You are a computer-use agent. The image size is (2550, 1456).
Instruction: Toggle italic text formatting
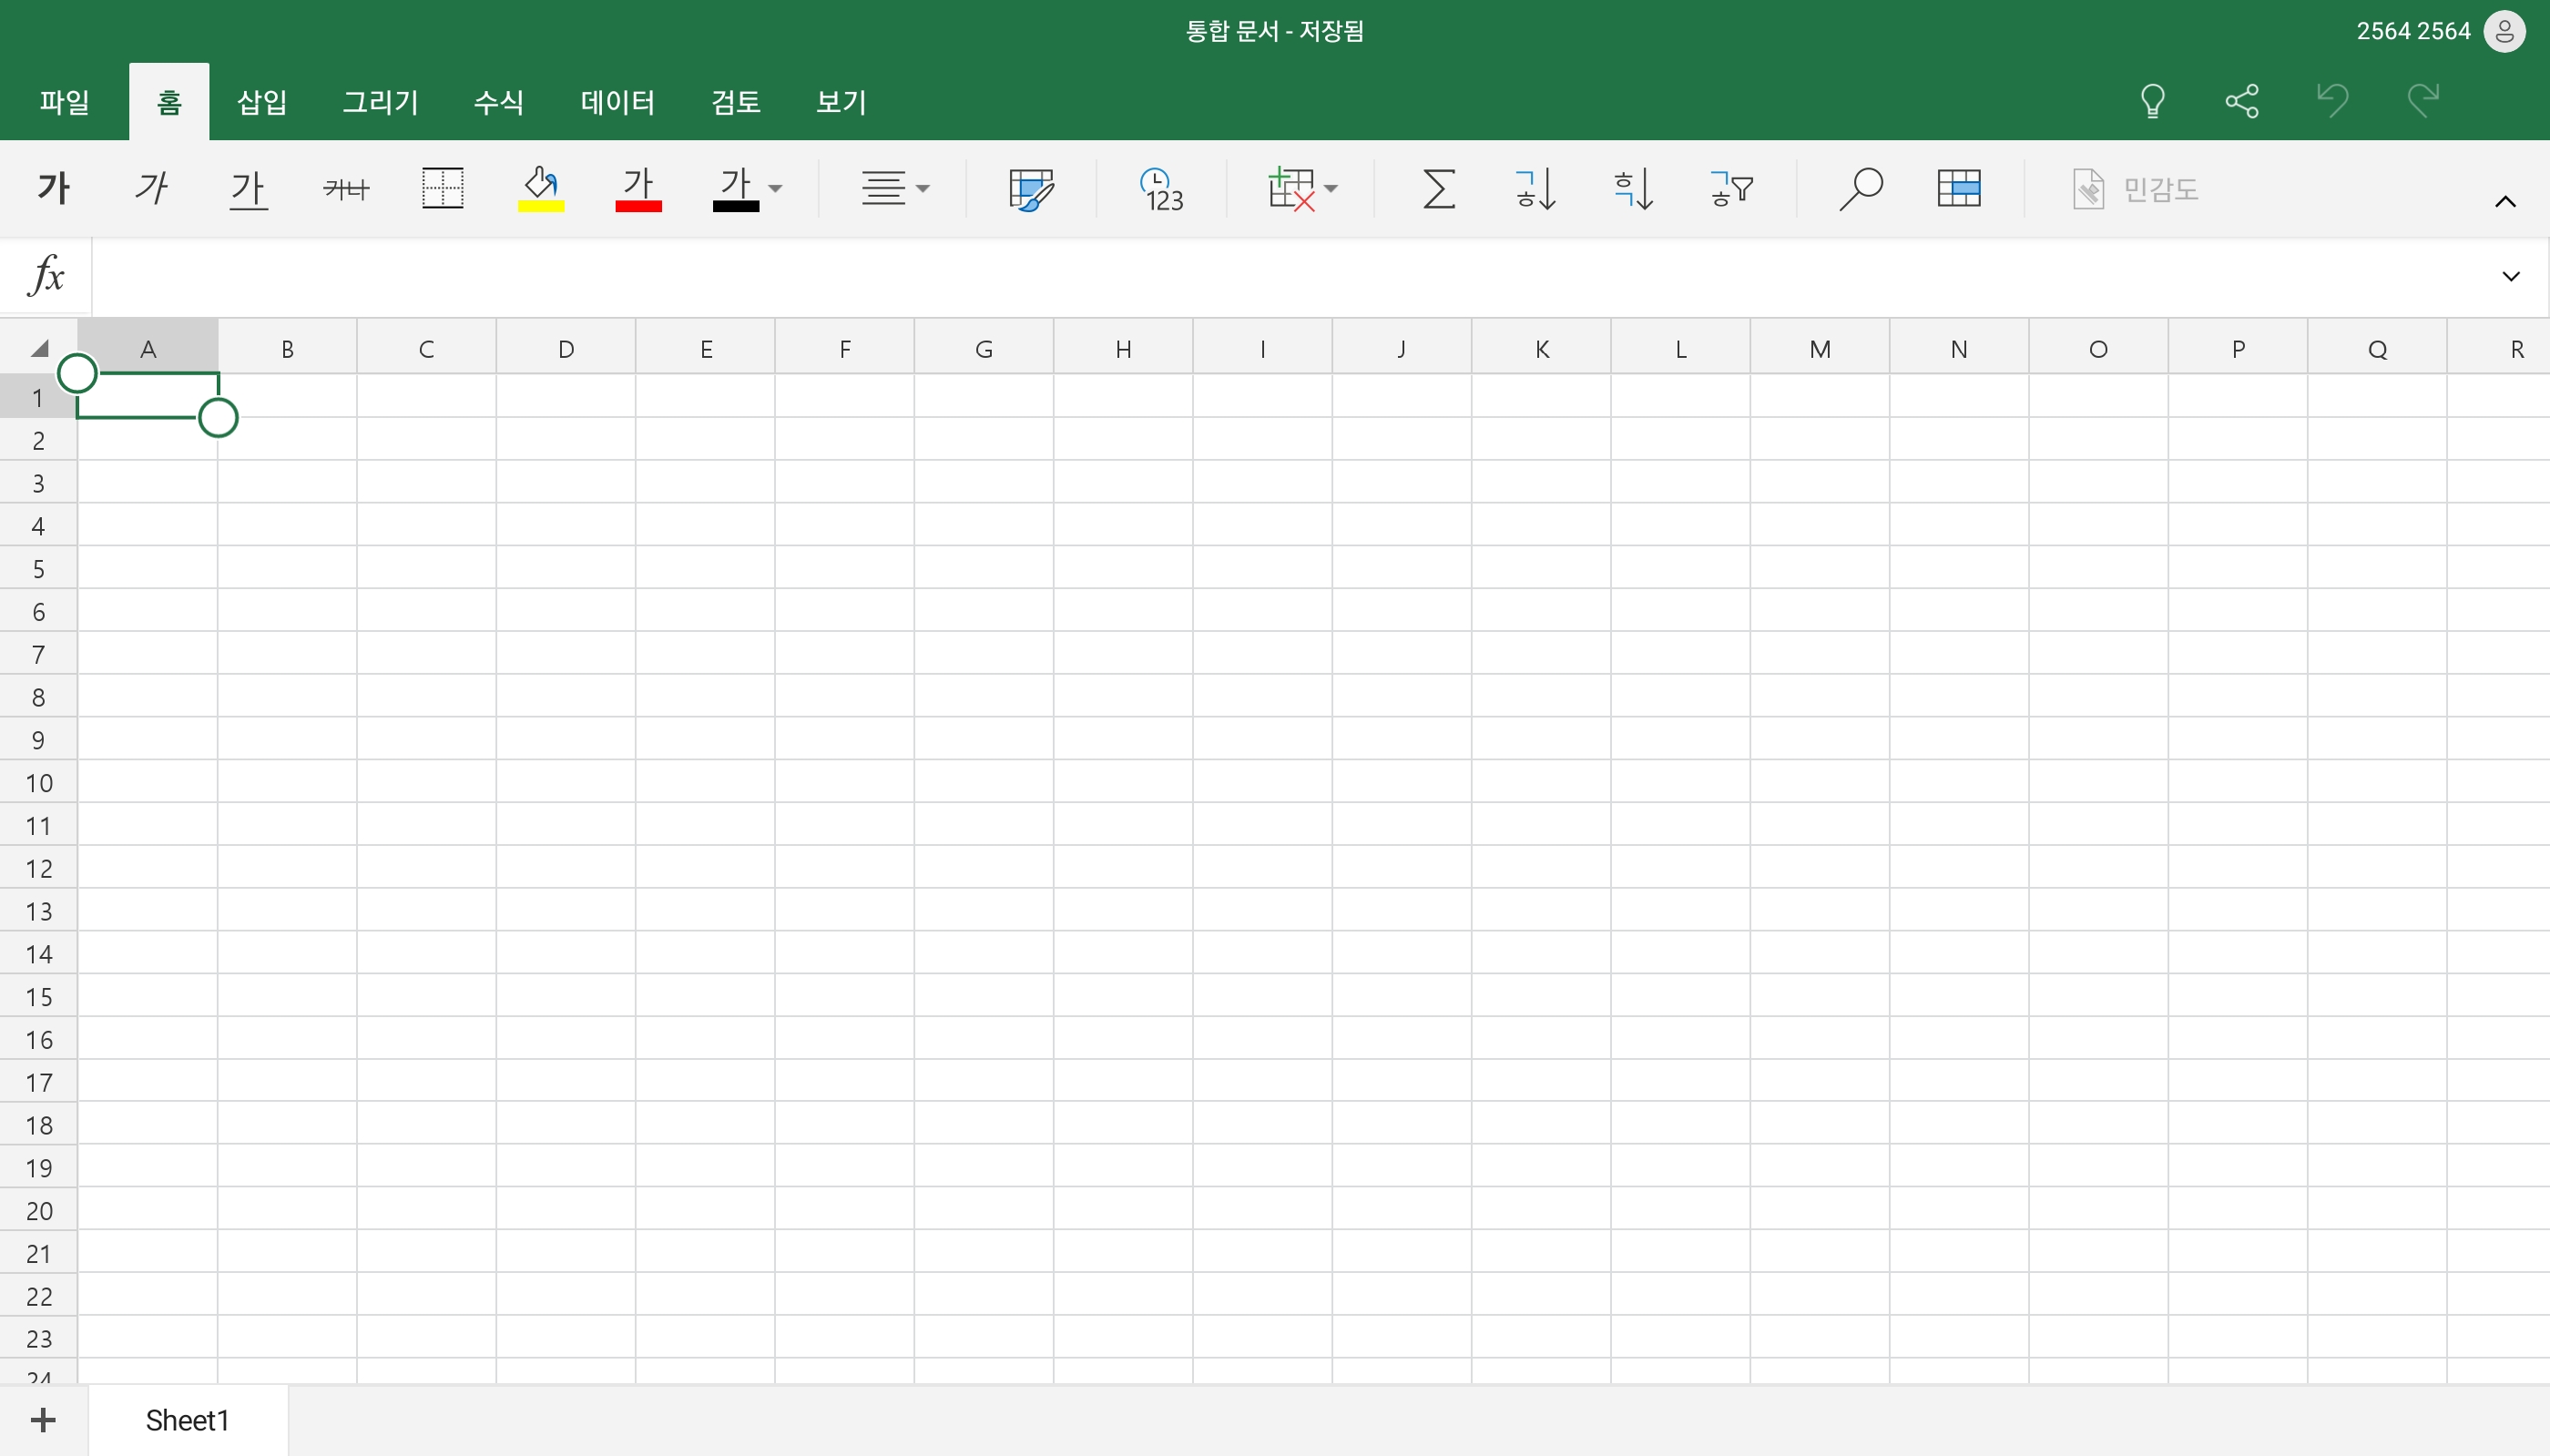pyautogui.click(x=151, y=188)
